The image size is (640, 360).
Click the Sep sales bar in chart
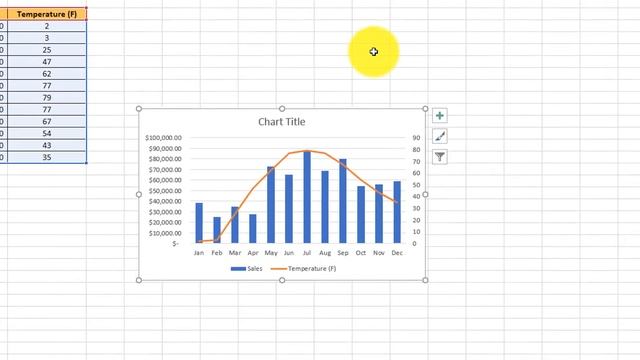point(343,201)
